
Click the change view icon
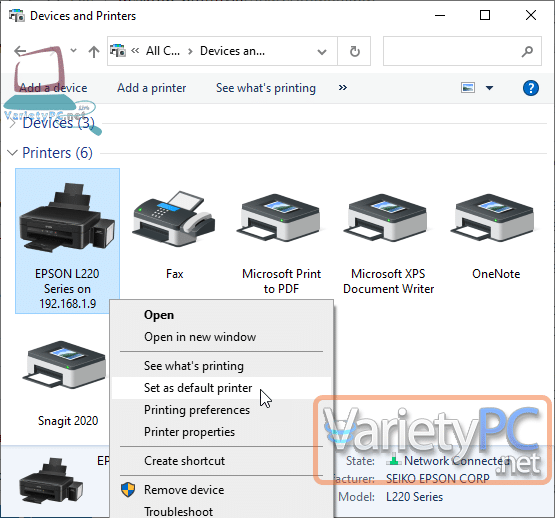tap(468, 87)
